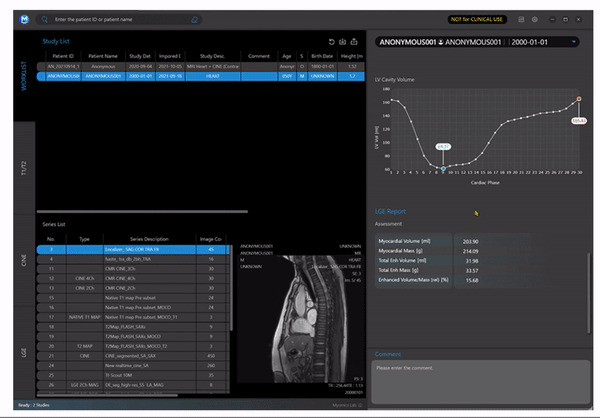Click the sagittal MR image preview
This screenshot has width=600, height=418.
click(x=302, y=320)
